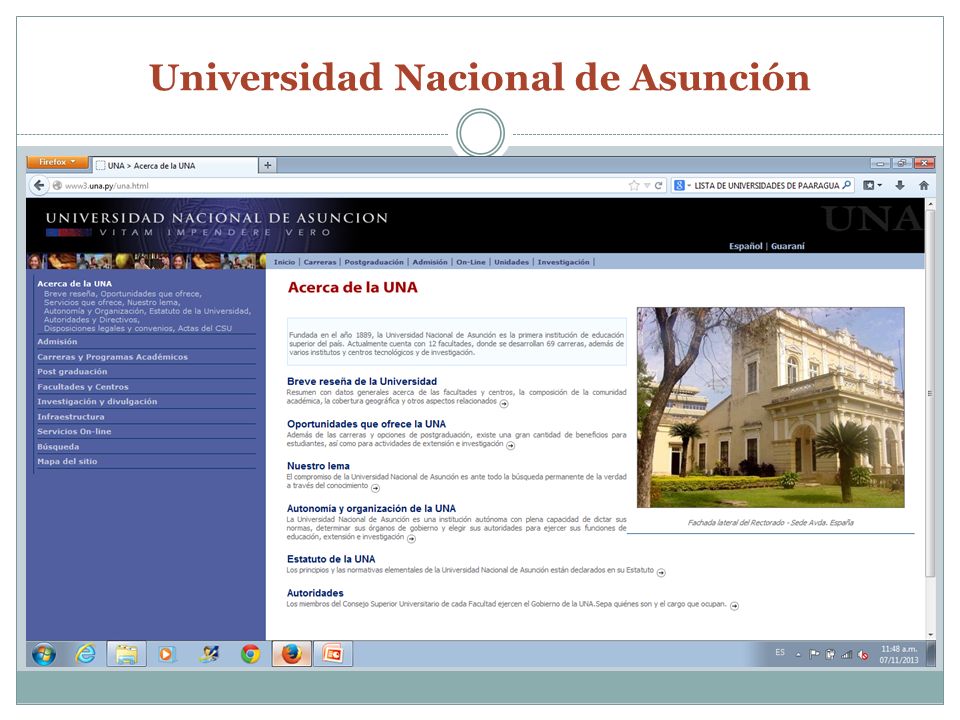Click the taskbar clock showing 11:48 a.m.
The width and height of the screenshot is (960, 720).
click(899, 654)
